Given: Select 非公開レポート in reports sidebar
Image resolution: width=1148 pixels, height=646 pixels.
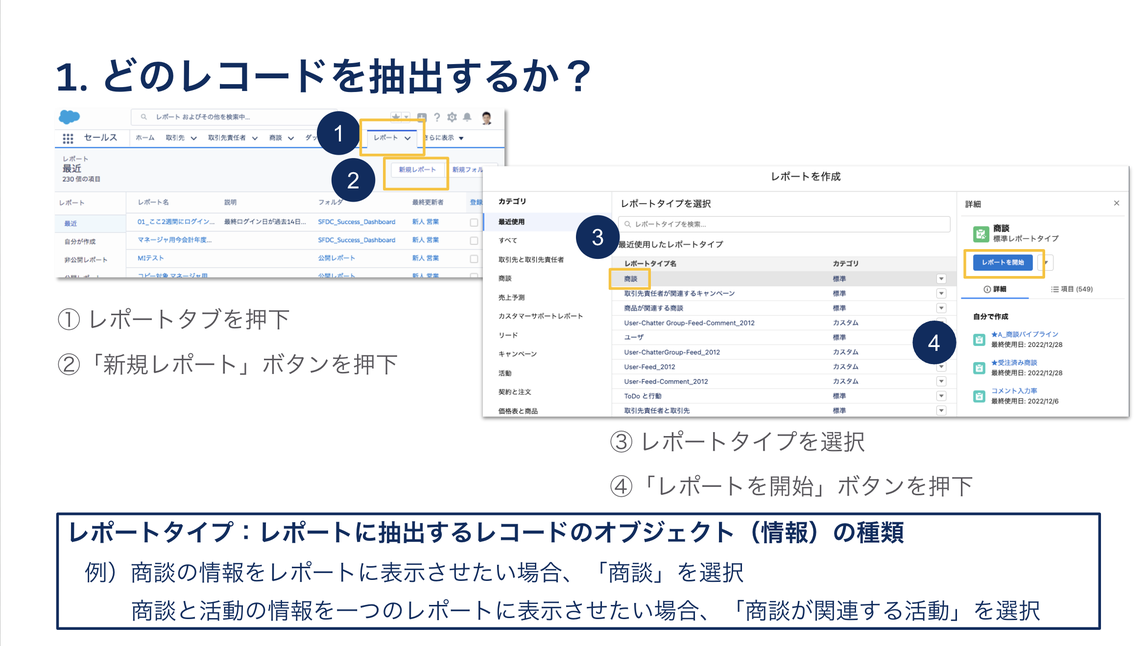Looking at the screenshot, I should 86,260.
